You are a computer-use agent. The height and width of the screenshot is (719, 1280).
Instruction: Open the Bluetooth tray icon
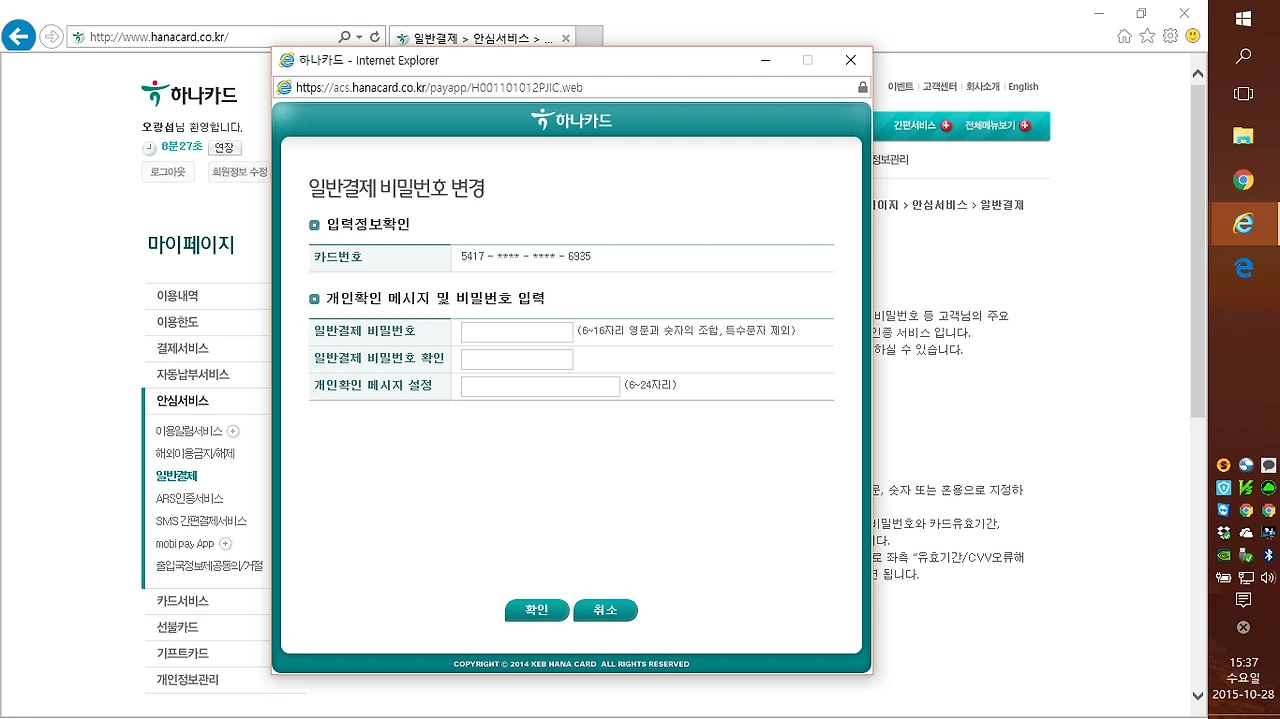point(1268,555)
